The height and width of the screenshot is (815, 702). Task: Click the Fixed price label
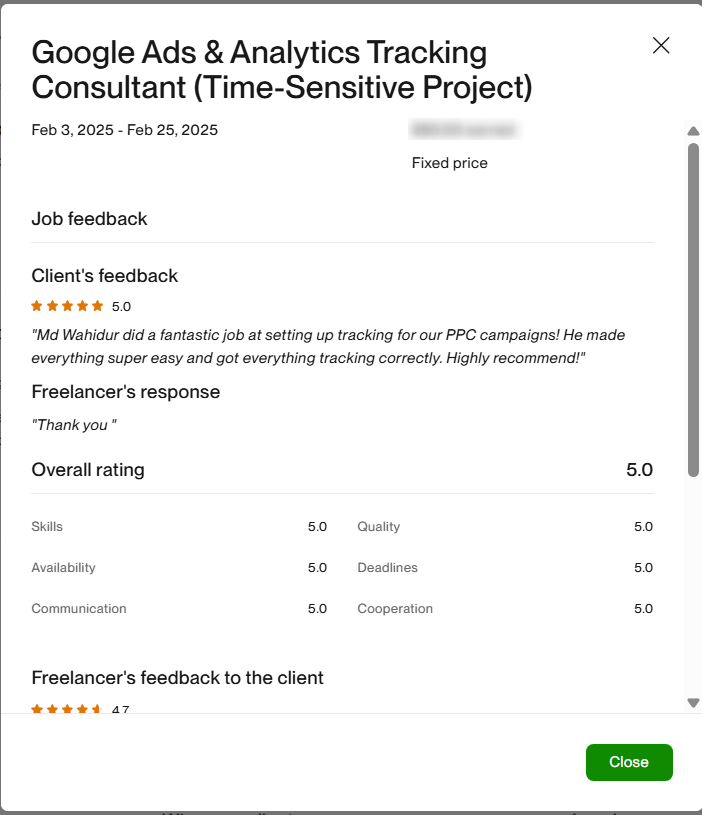coord(450,163)
